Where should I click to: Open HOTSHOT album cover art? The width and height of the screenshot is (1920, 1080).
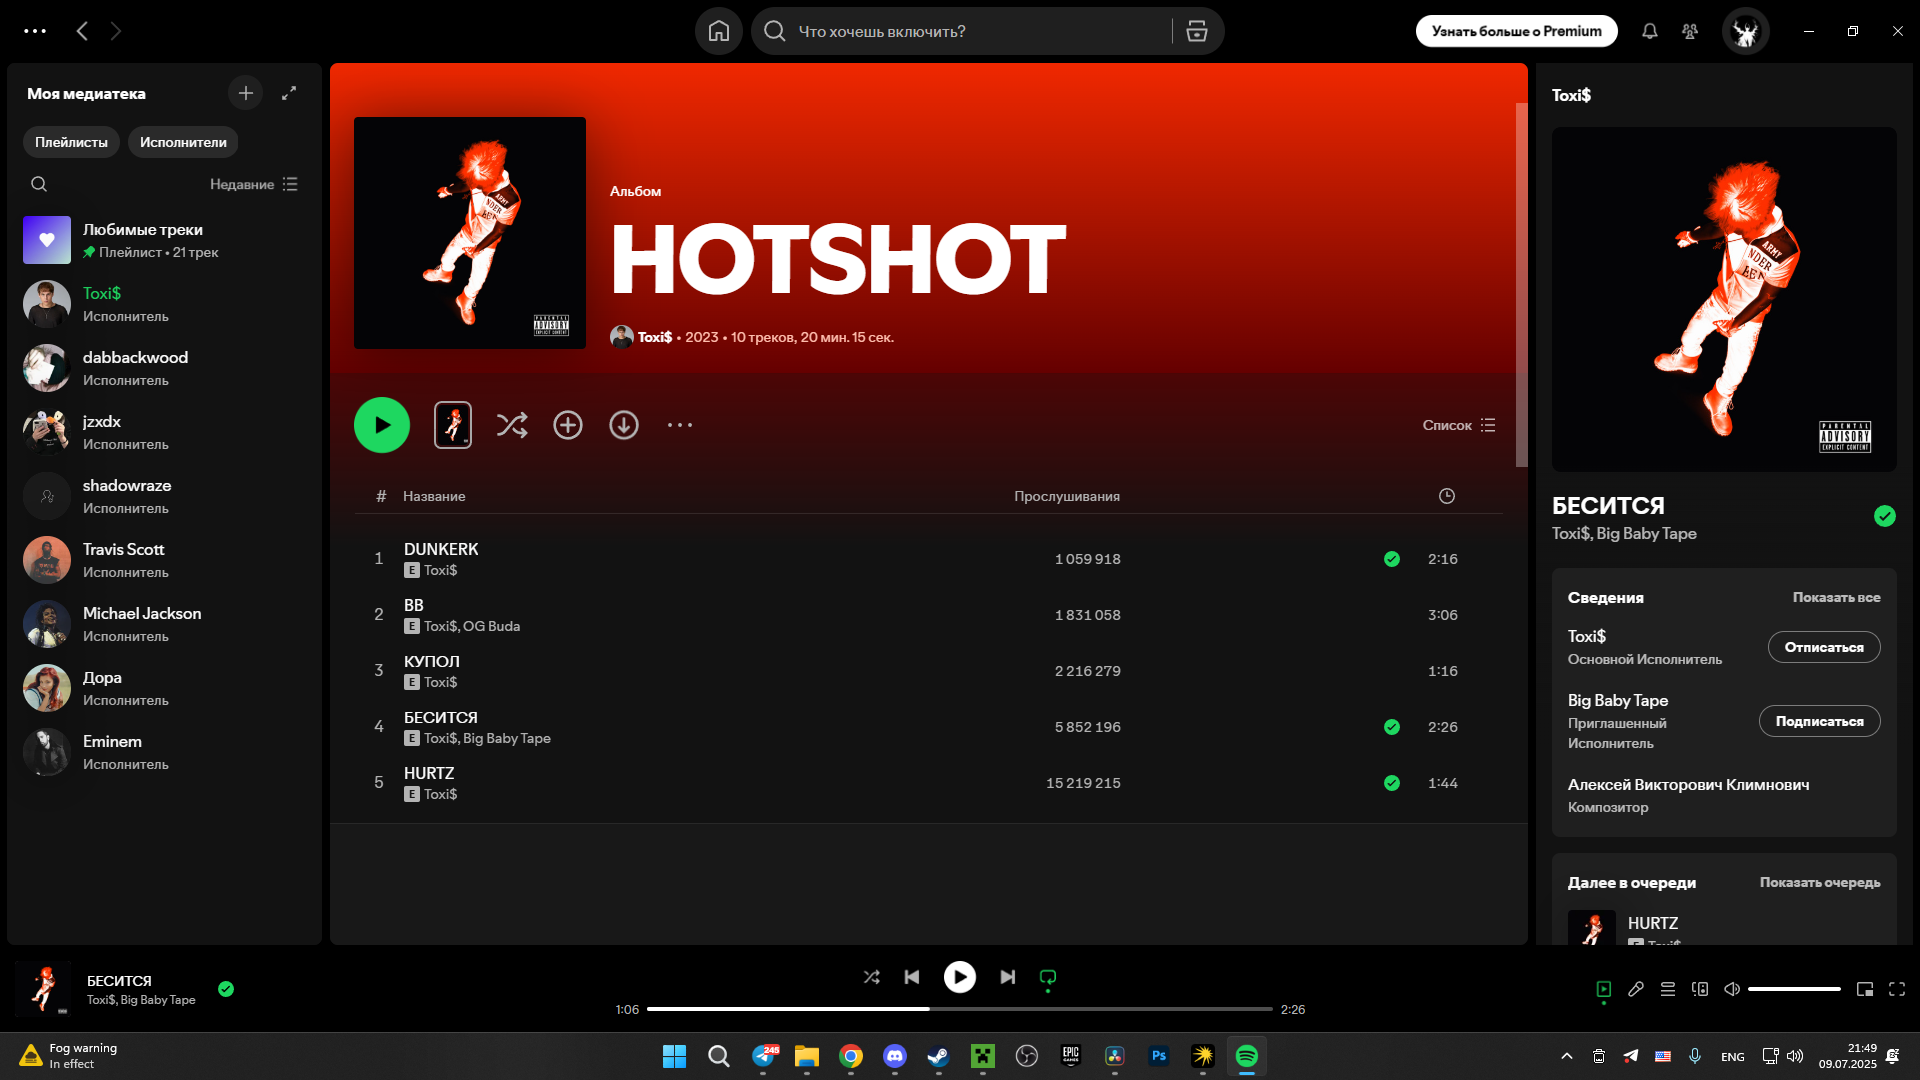point(470,233)
